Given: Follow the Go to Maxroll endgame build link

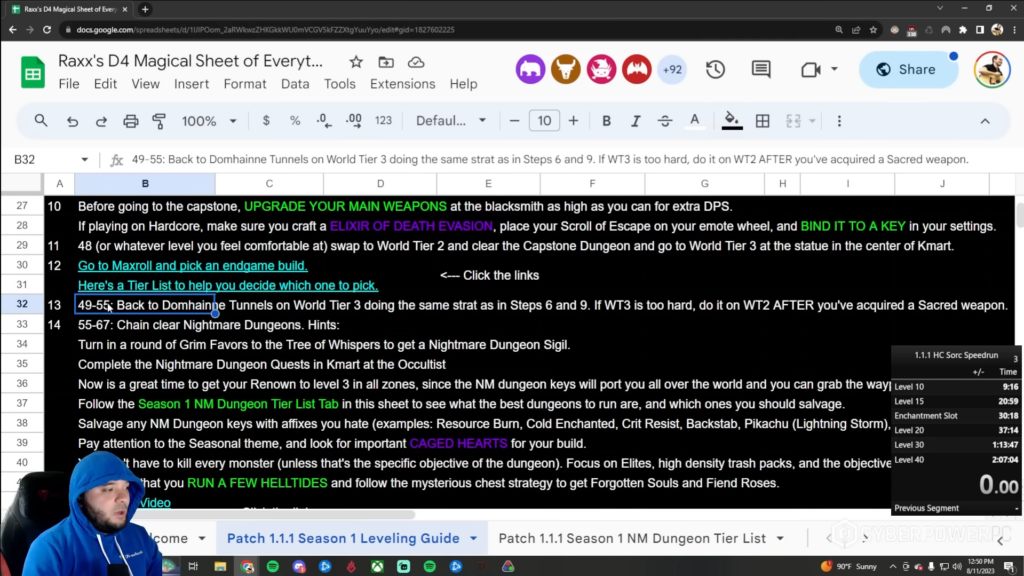Looking at the screenshot, I should tap(192, 266).
